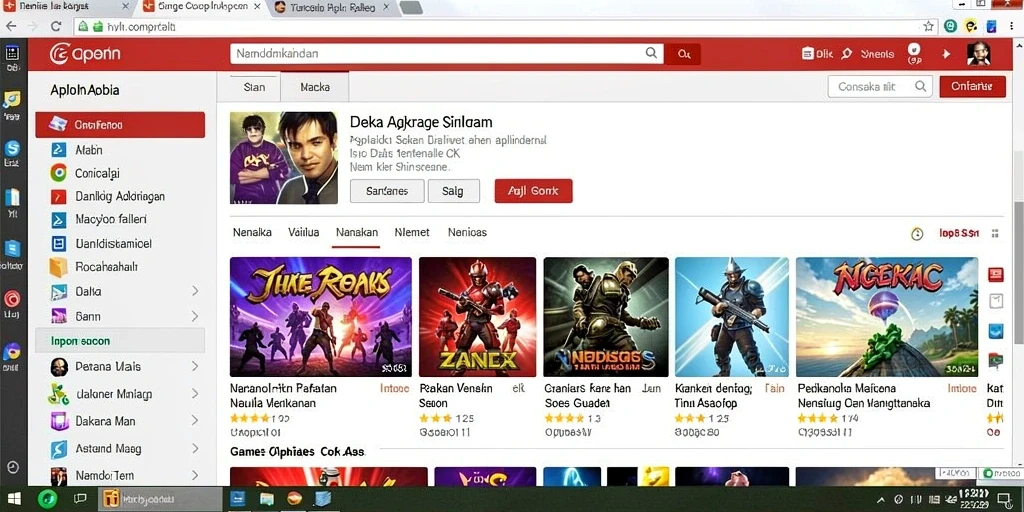Open the Nedisos game thumbnail

(606, 317)
